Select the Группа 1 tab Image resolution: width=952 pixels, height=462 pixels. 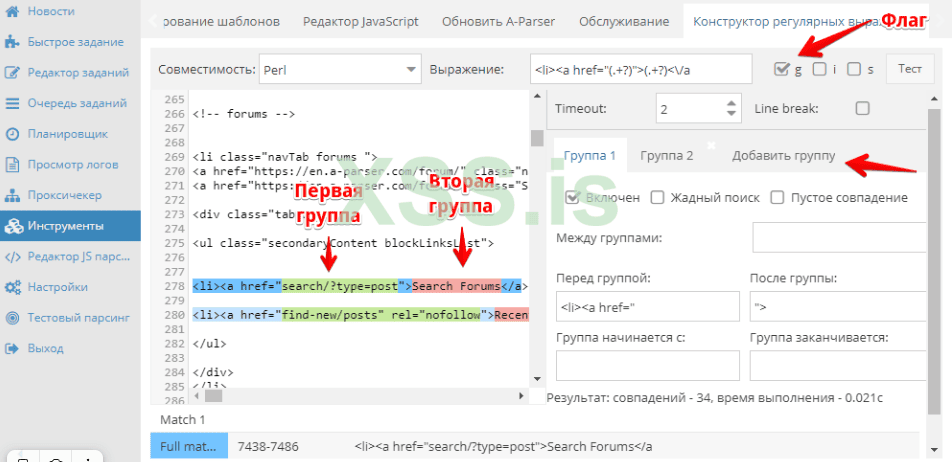point(590,155)
